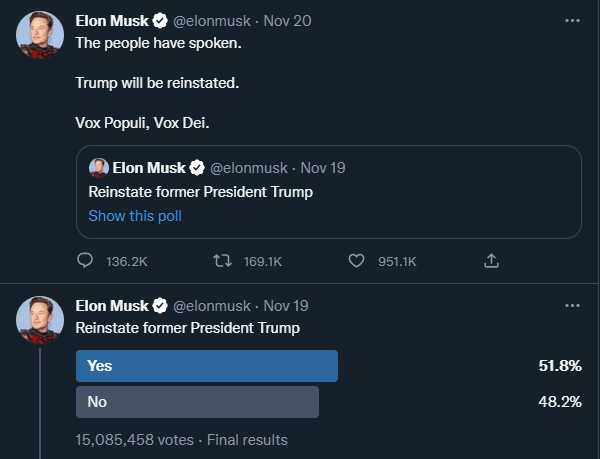Click the reply icon with 136.2K replies
600x459 pixels.
click(85, 261)
